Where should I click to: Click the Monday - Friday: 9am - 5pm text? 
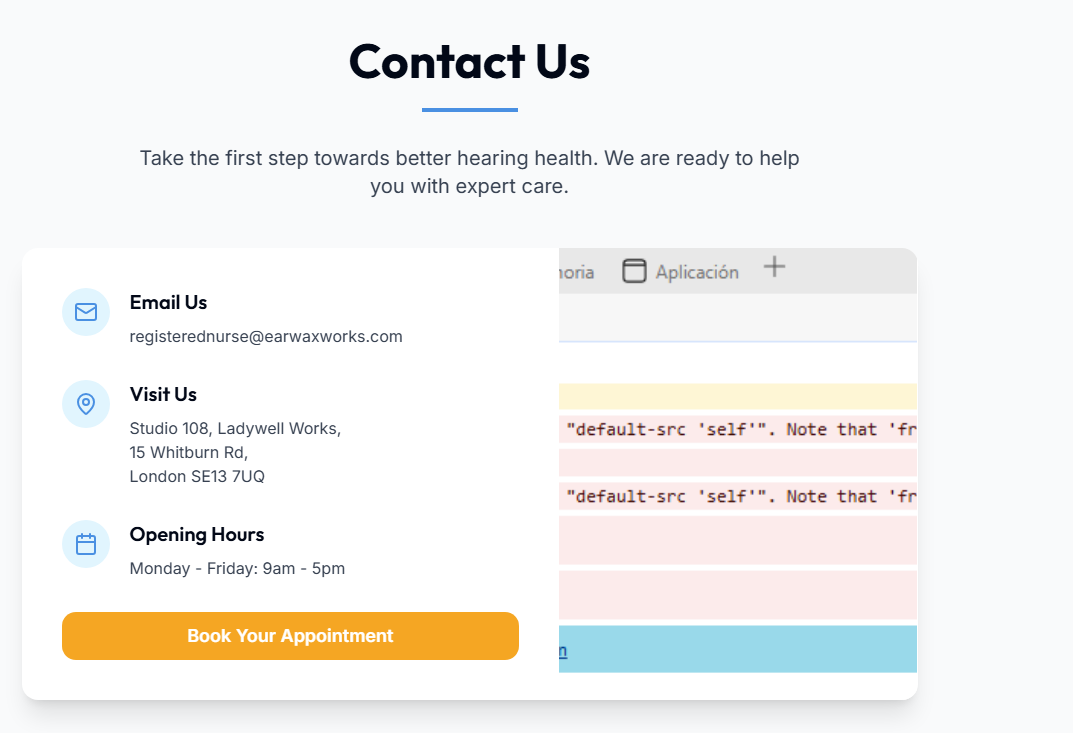coord(237,569)
